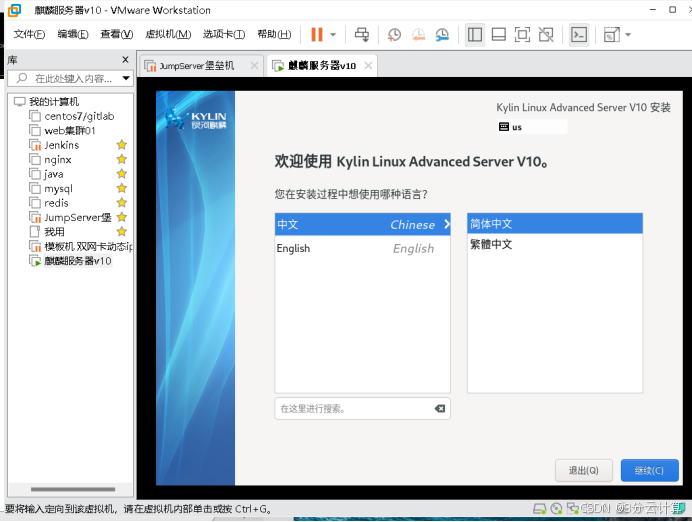Select the nginx virtual machine

coord(57,159)
